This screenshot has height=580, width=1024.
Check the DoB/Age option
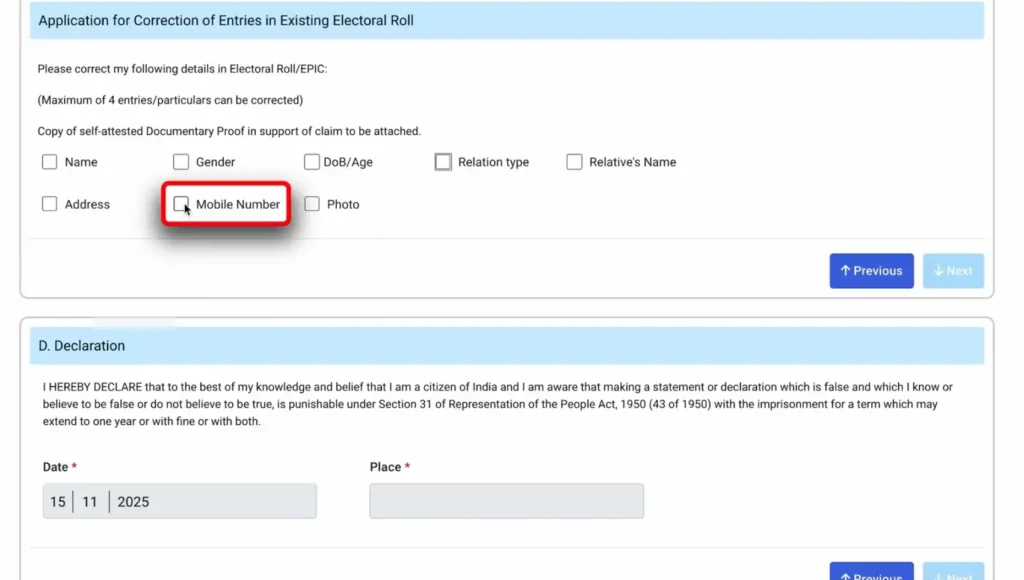tap(312, 162)
